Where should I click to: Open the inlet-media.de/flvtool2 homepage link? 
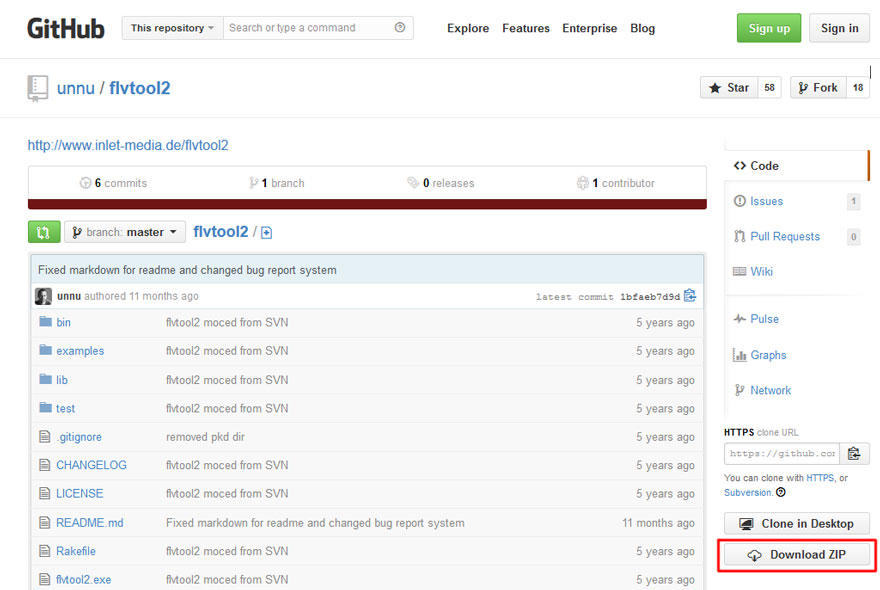(128, 145)
